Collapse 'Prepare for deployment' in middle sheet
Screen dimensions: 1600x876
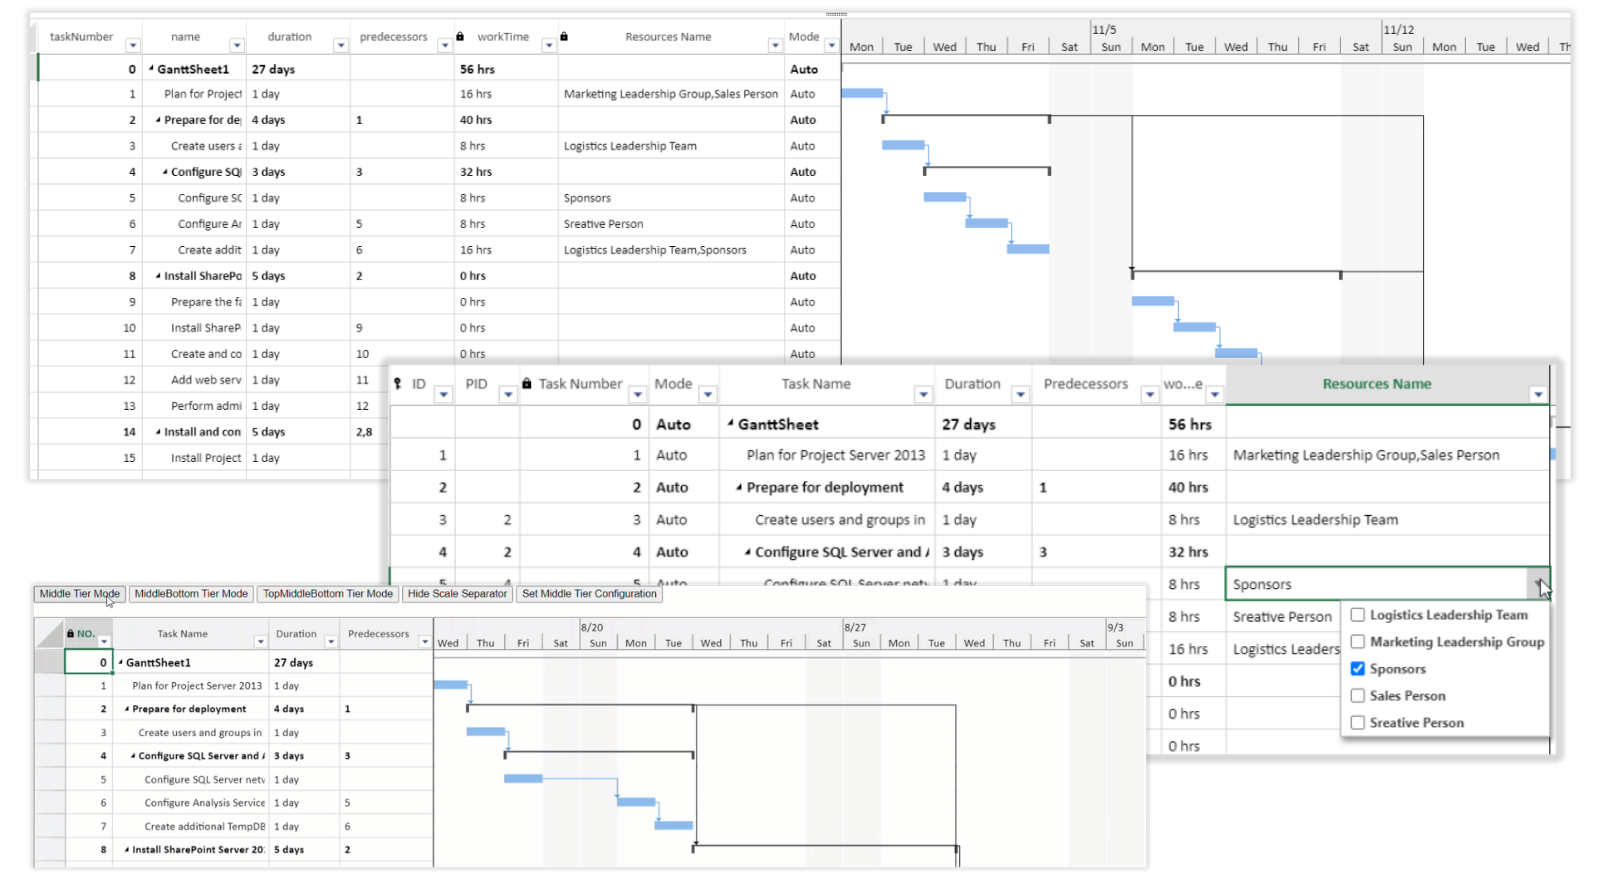[739, 488]
